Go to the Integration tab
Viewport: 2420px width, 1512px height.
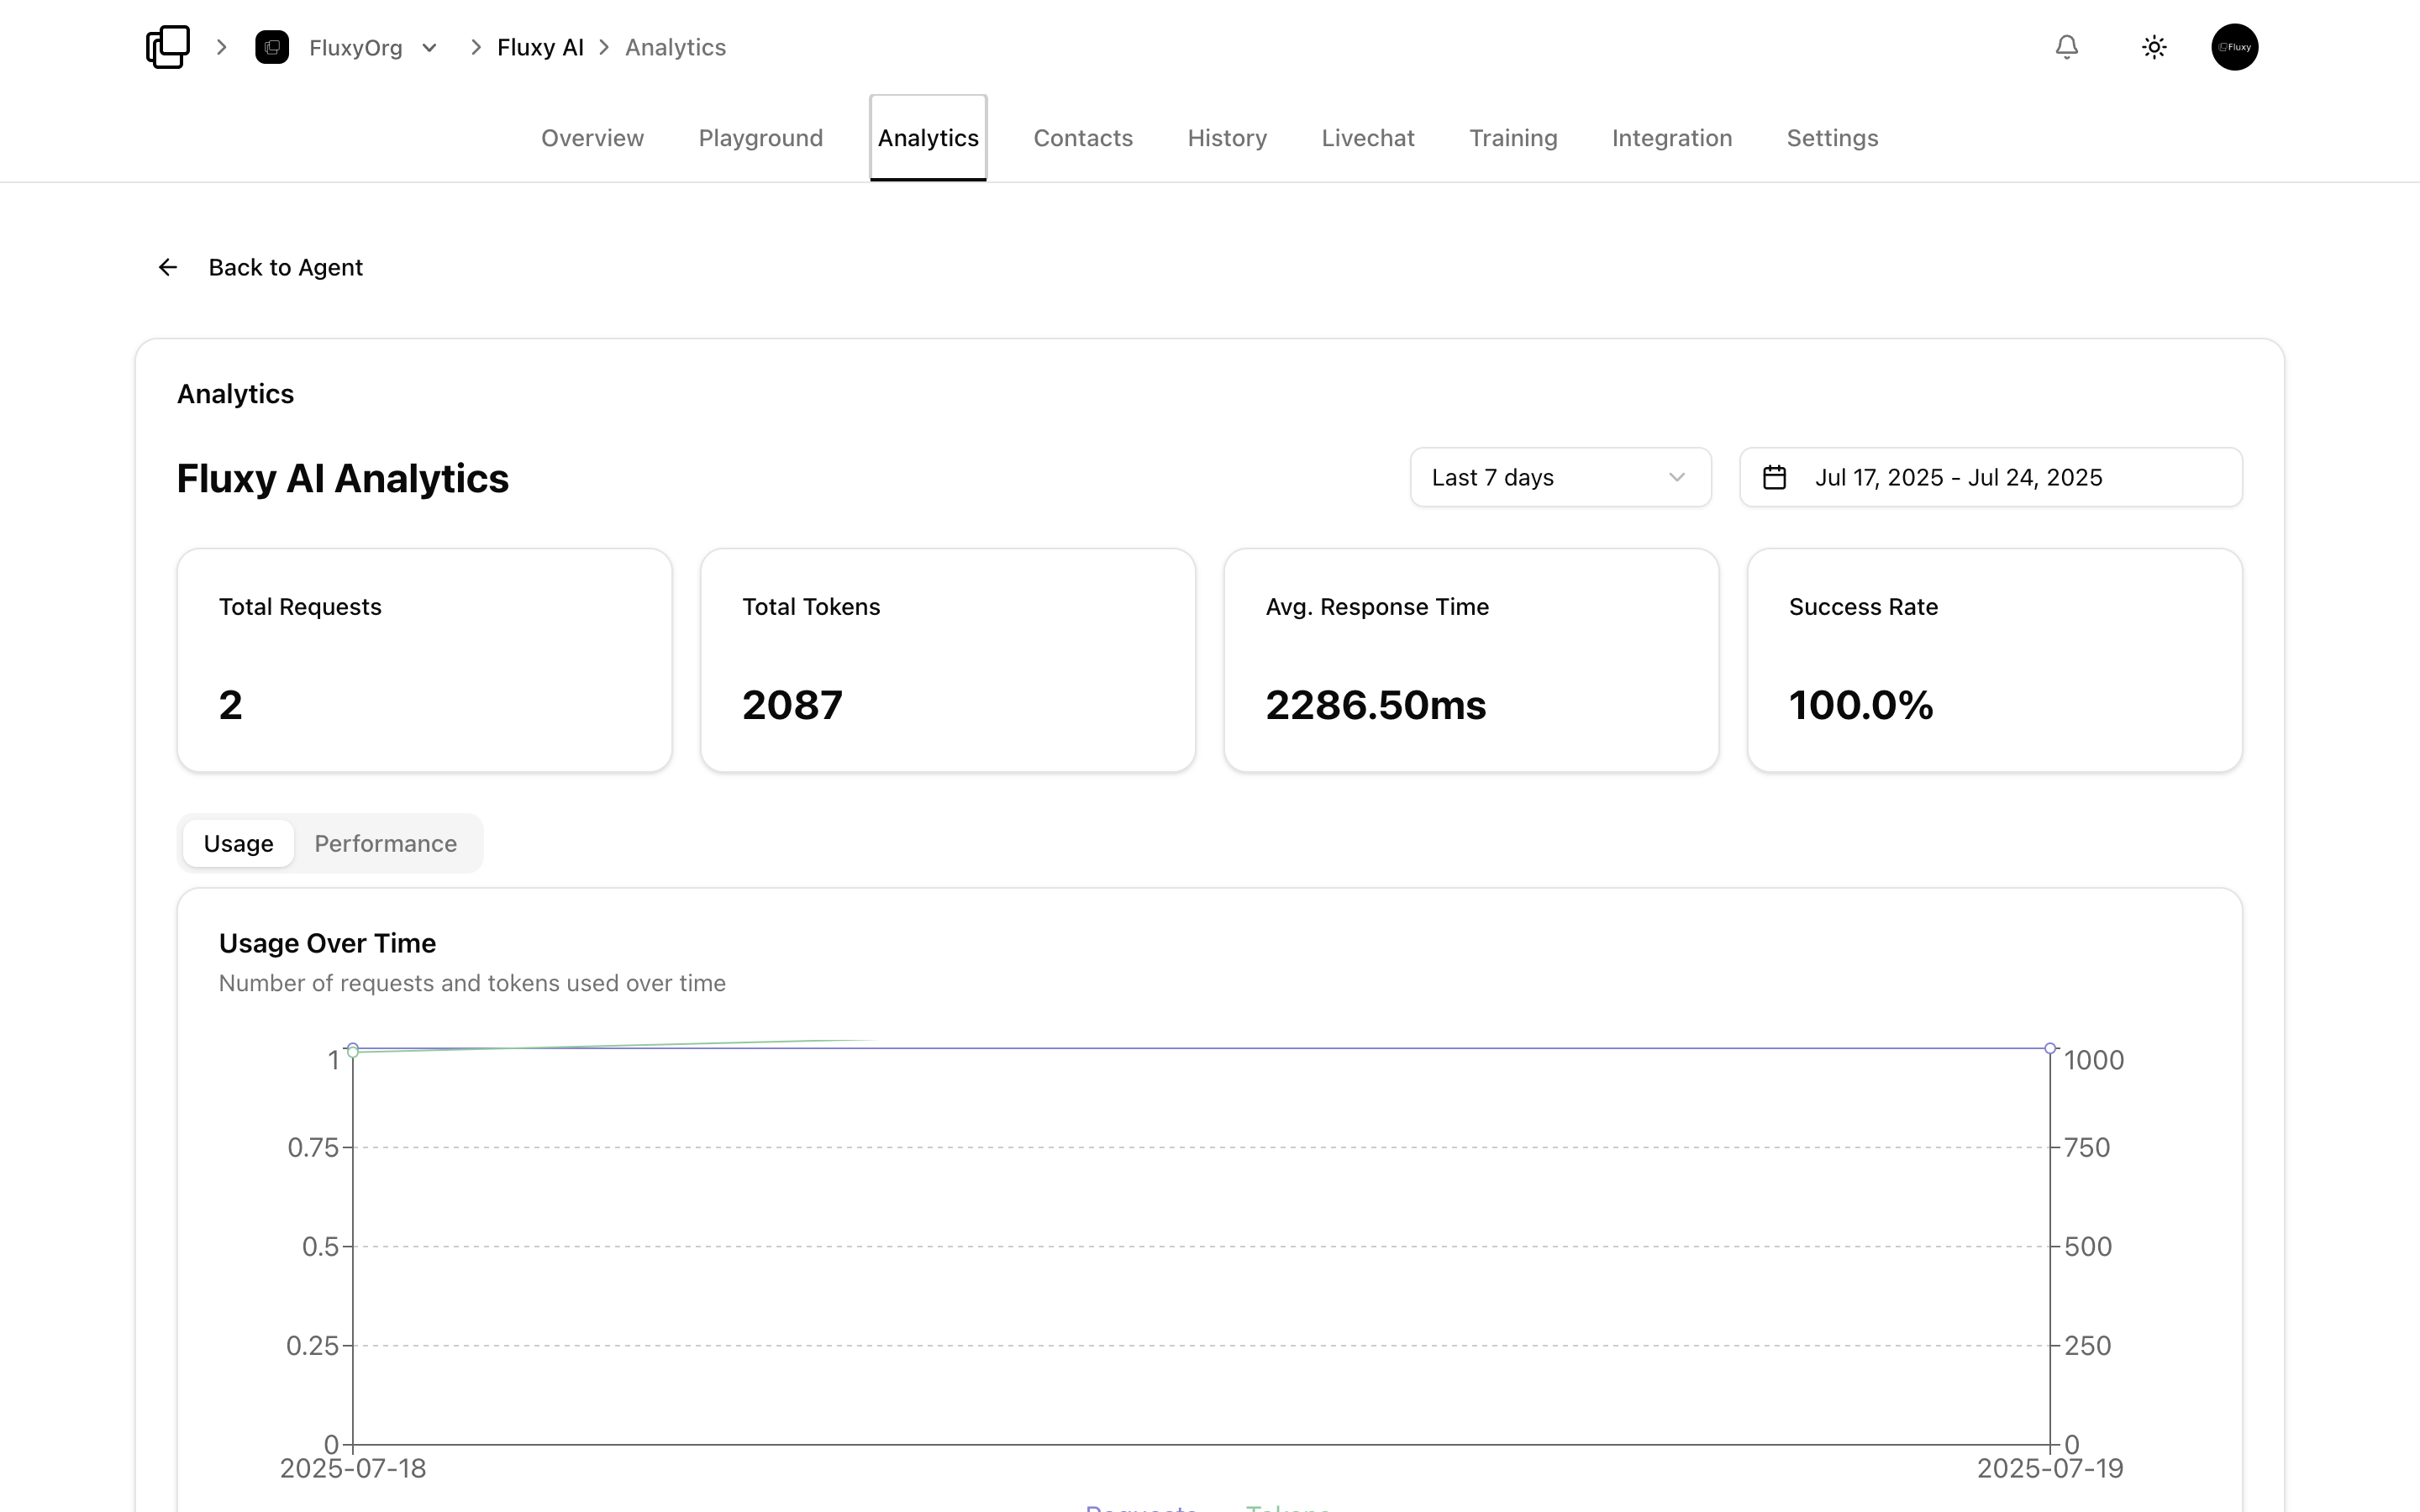[x=1672, y=138]
